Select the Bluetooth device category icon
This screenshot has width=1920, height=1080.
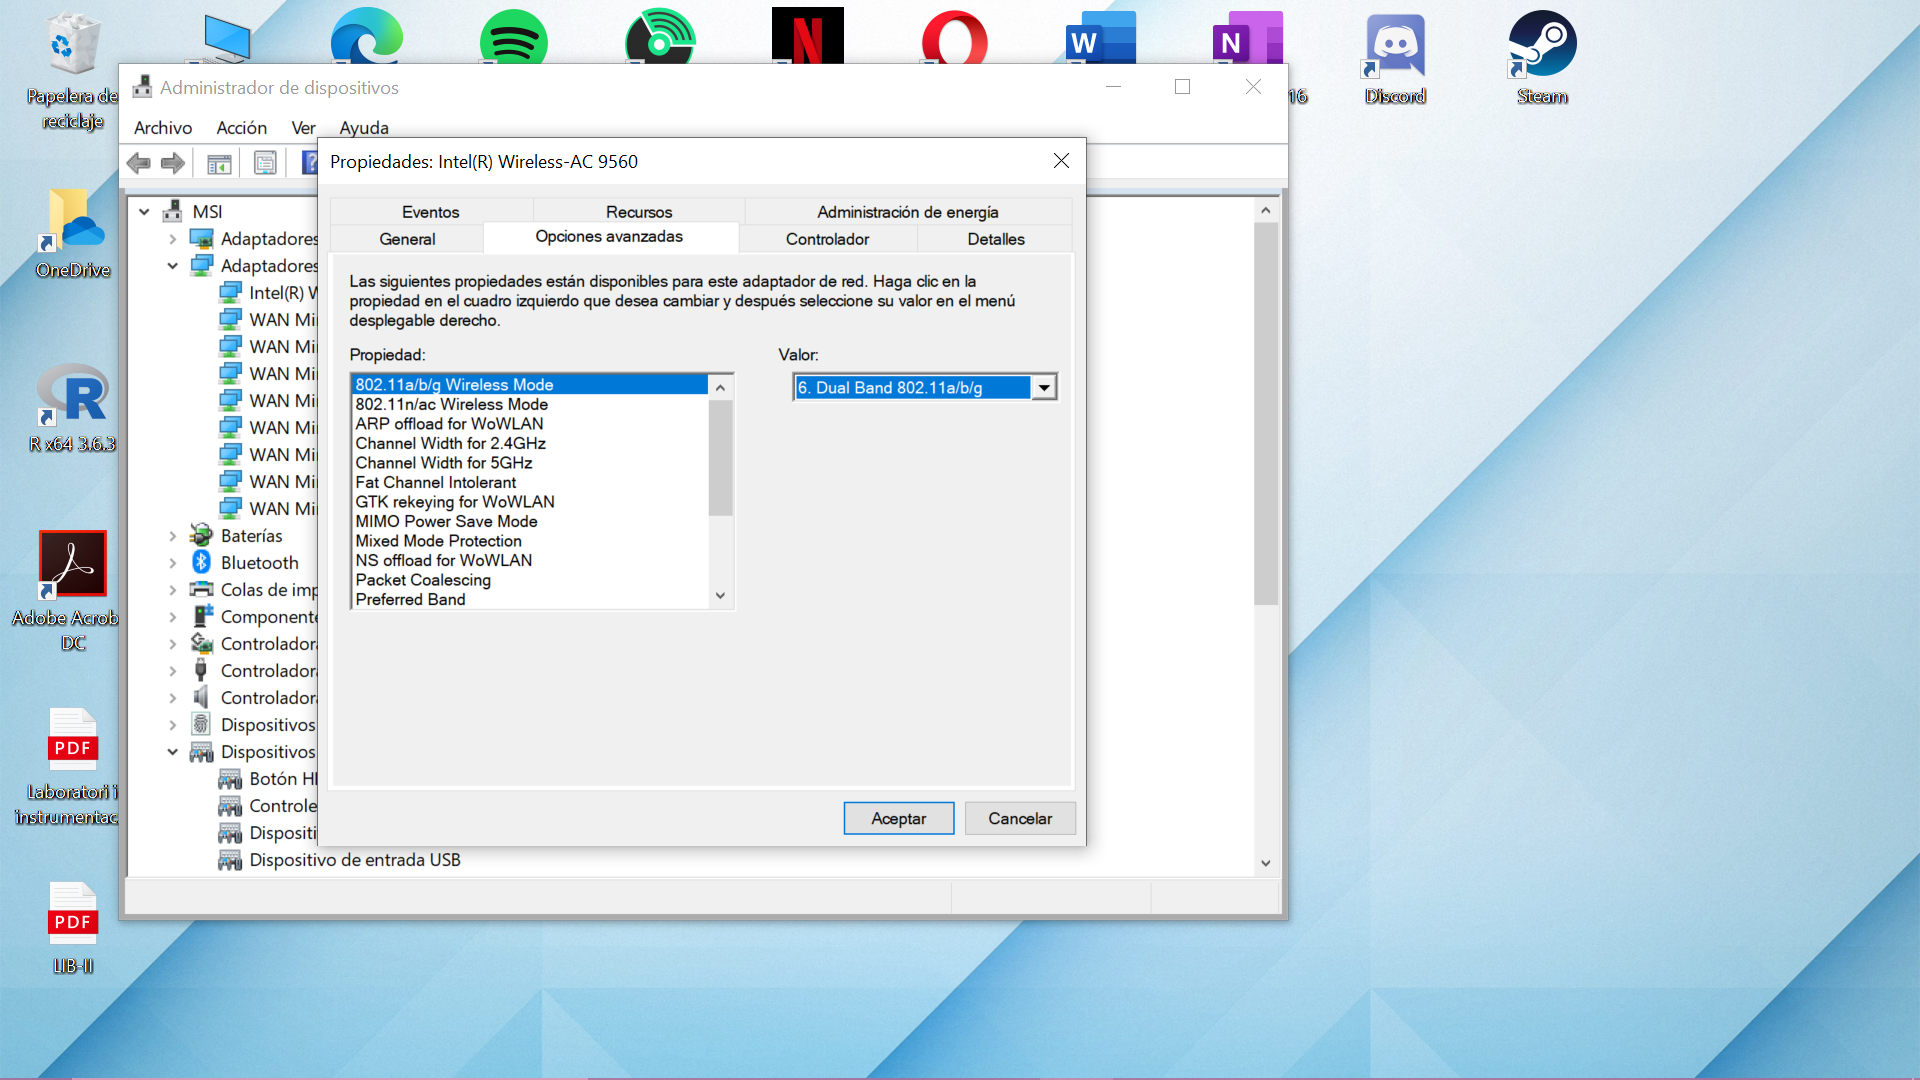(x=201, y=562)
